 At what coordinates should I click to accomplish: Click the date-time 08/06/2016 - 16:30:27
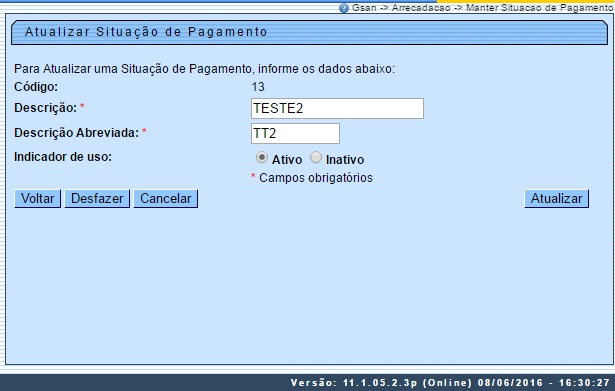[x=544, y=383]
